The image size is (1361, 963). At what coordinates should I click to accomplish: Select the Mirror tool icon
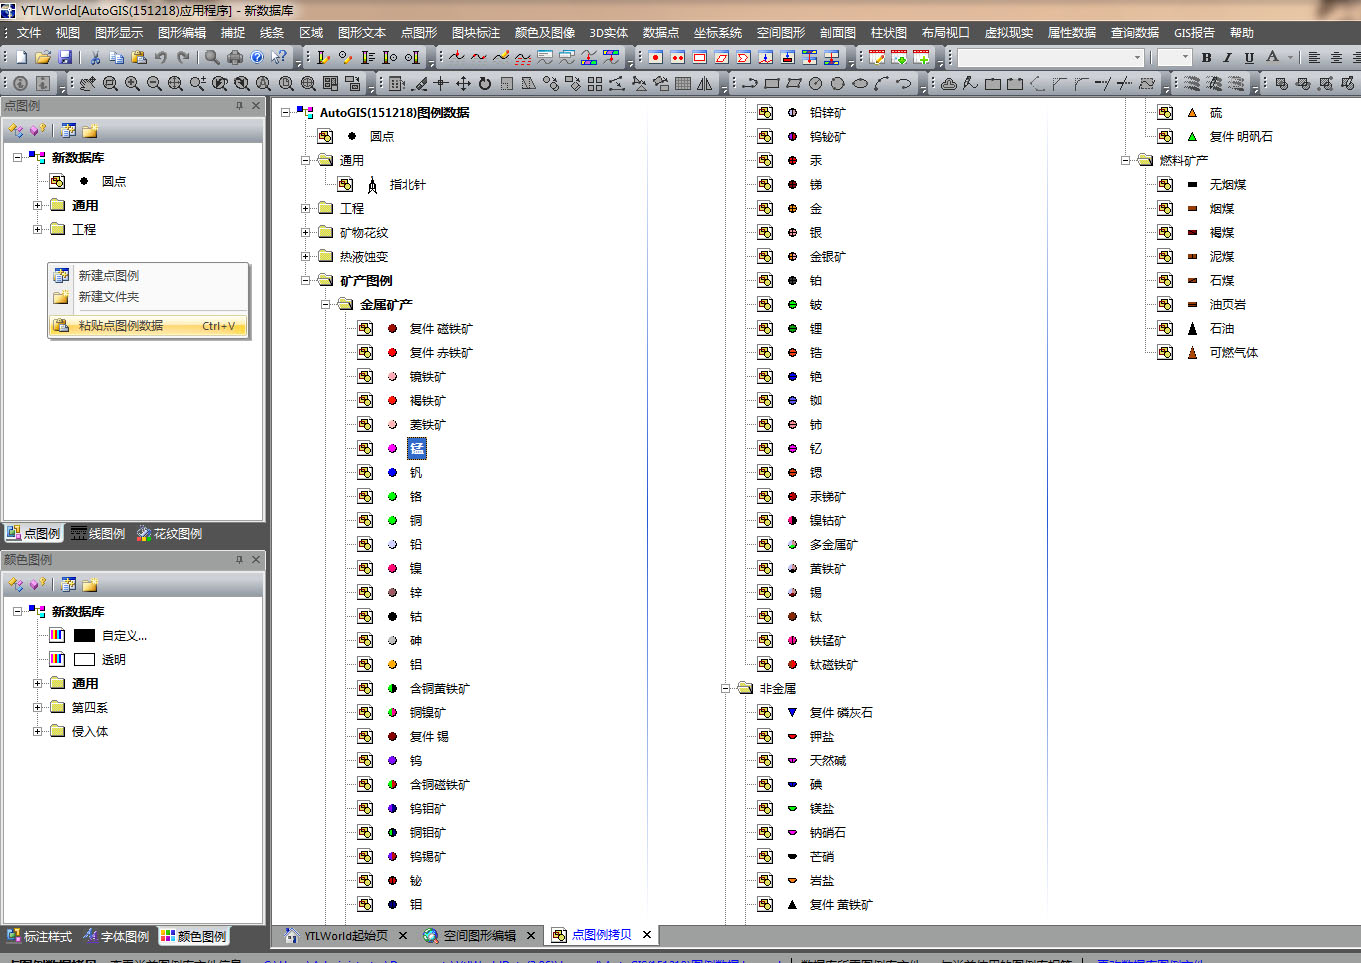point(705,84)
